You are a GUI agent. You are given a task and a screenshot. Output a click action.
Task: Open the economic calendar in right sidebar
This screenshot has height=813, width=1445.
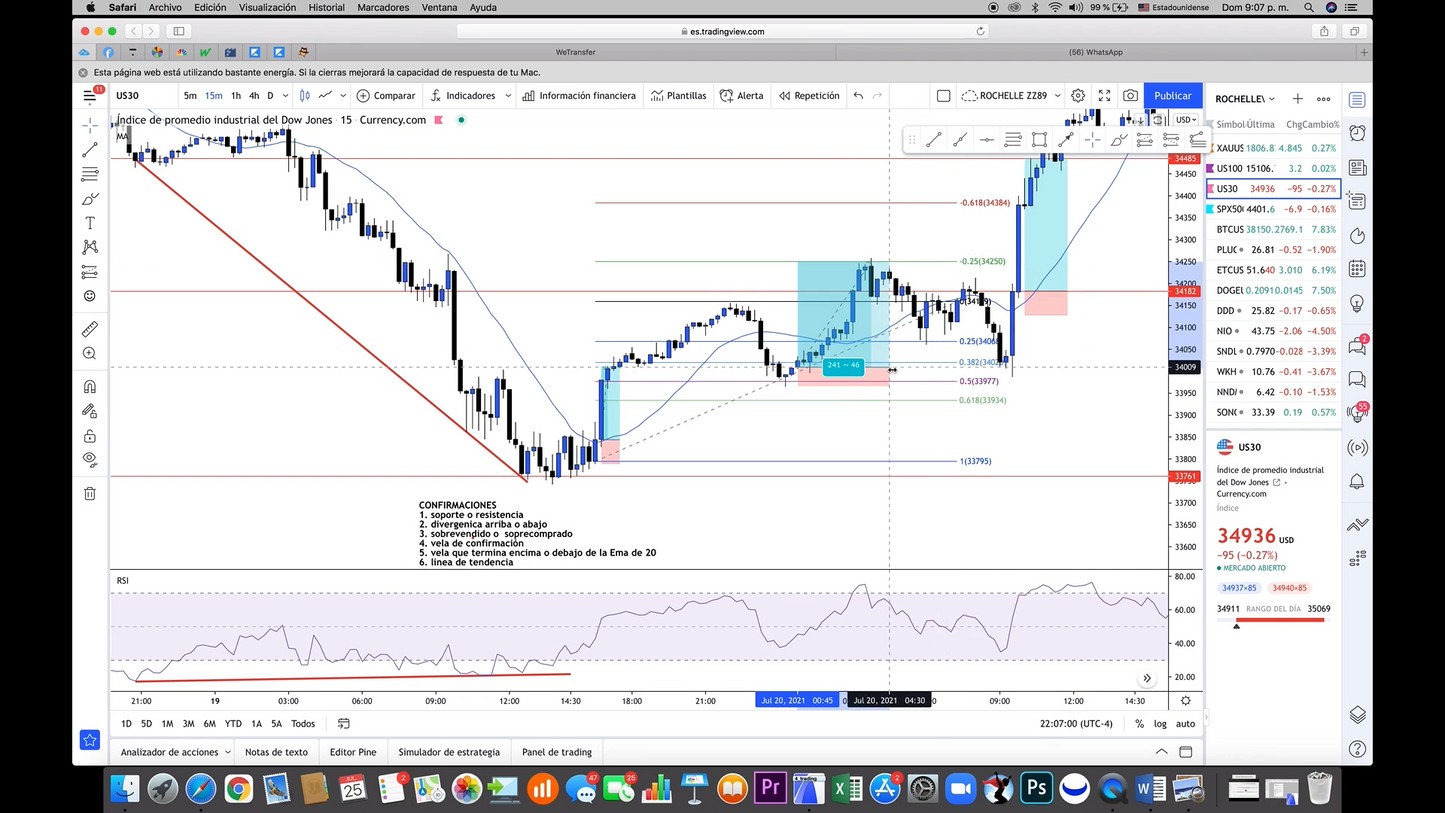[x=1357, y=269]
